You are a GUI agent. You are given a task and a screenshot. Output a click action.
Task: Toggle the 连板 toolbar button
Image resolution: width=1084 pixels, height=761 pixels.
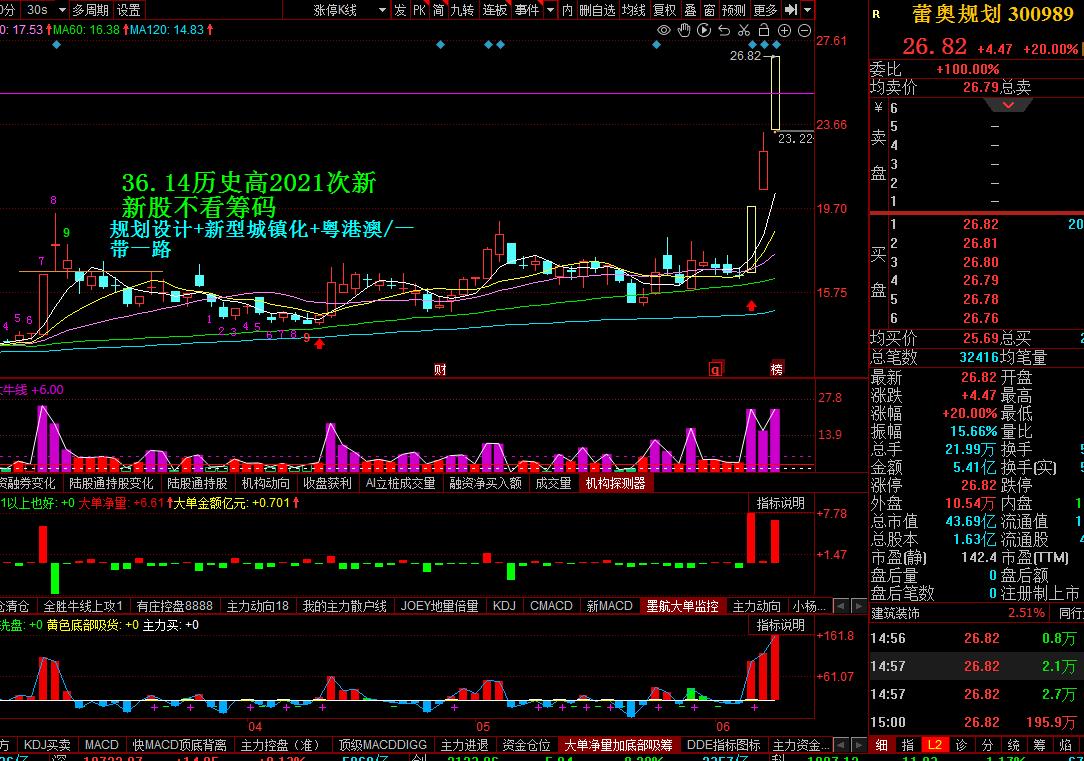click(x=494, y=10)
